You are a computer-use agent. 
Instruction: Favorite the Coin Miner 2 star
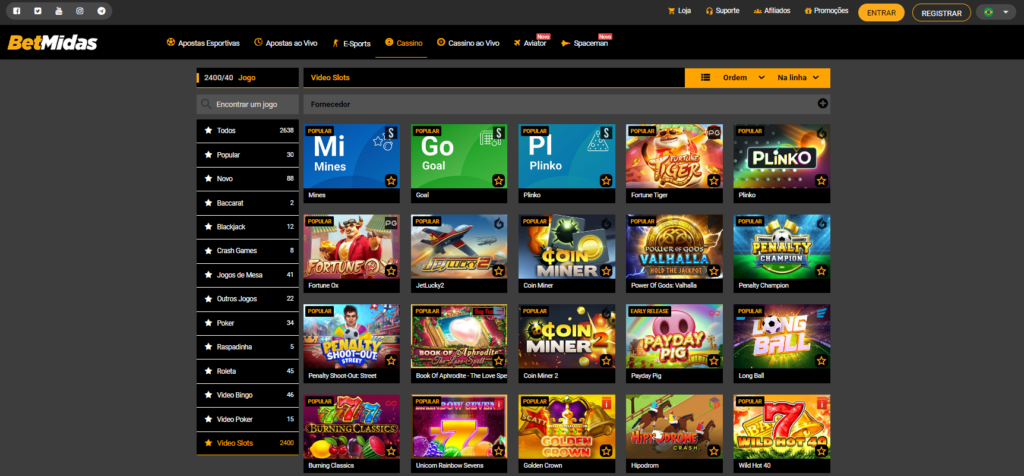point(606,361)
